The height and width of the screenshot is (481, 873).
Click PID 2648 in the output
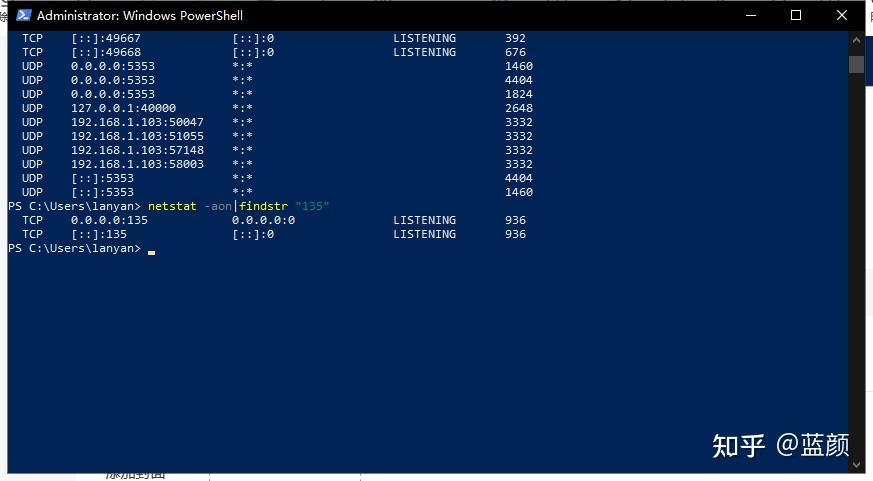click(518, 108)
